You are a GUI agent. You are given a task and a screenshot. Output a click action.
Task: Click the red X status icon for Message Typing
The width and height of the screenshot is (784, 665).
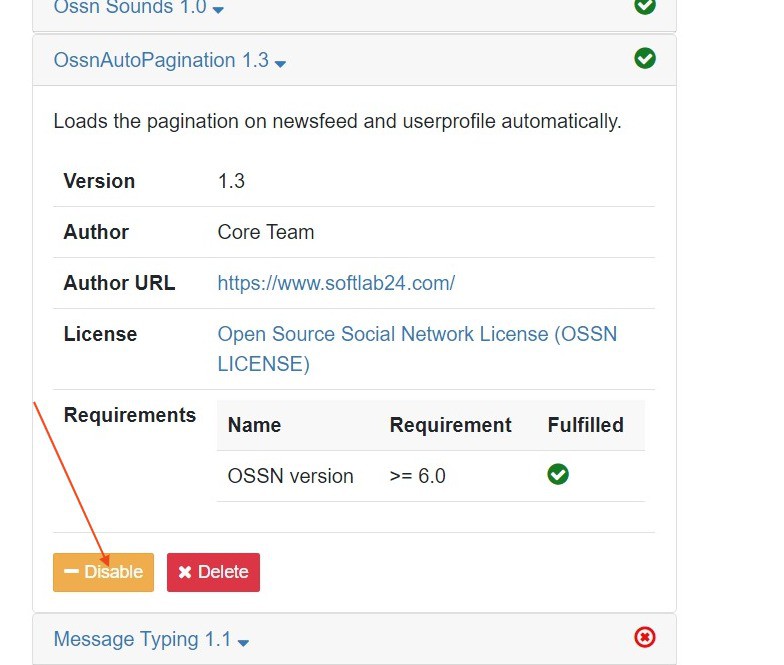(645, 637)
